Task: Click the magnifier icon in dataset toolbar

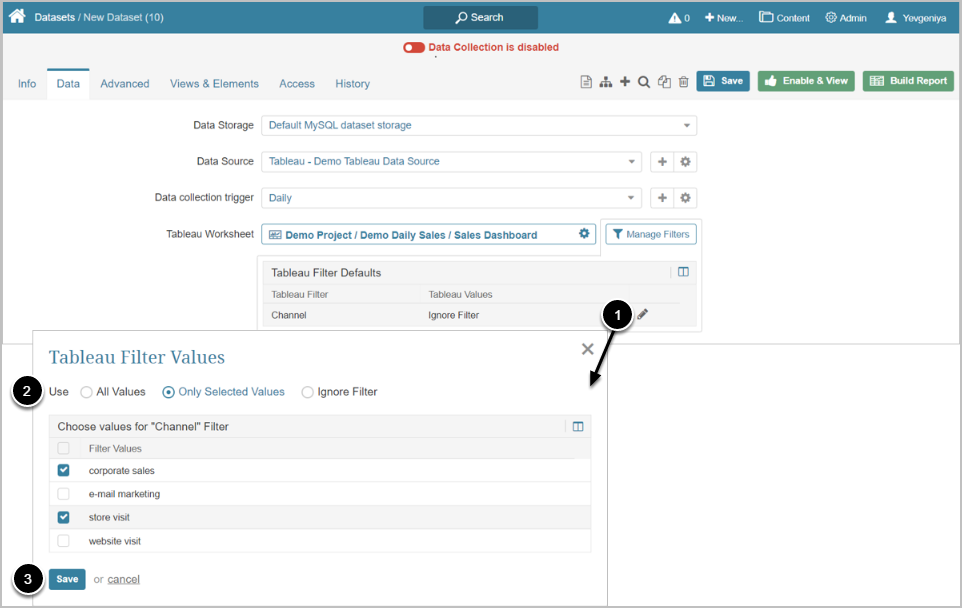Action: [644, 82]
